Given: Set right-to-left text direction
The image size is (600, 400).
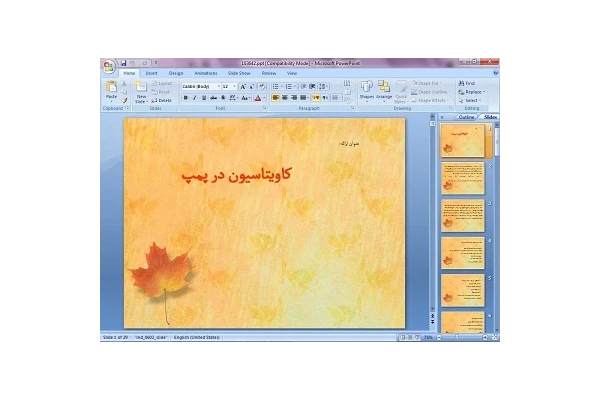Looking at the screenshot, I should [x=325, y=98].
